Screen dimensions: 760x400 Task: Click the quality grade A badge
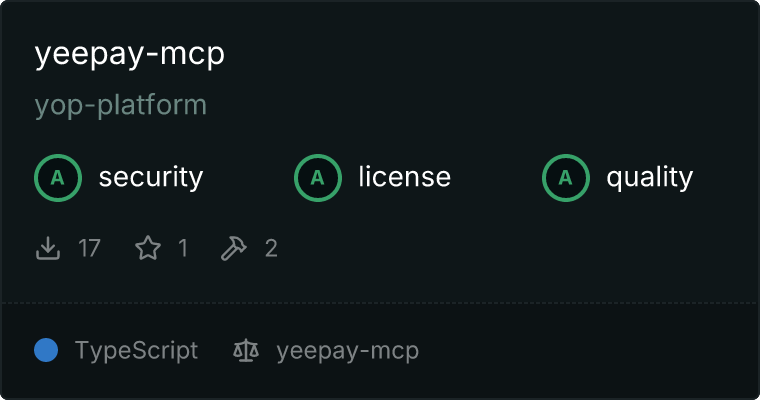pyautogui.click(x=566, y=178)
